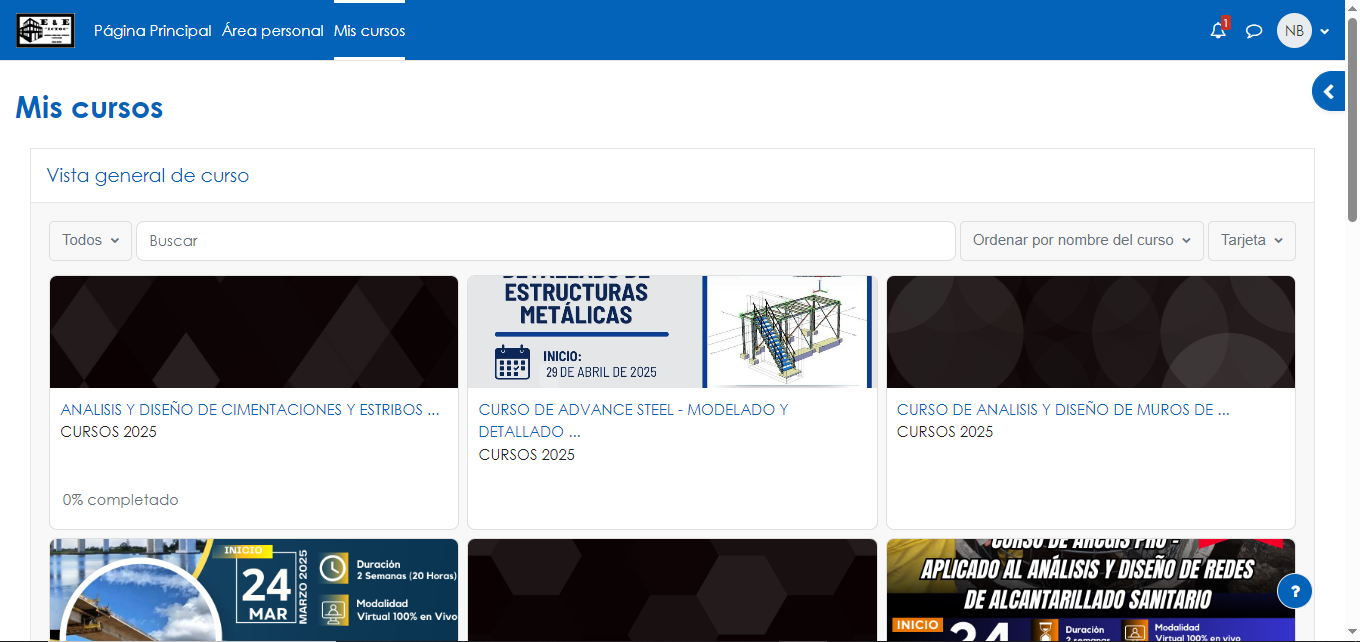Open CURSO DE ADVANCE STEEL course link
Viewport: 1360px width, 642px height.
[634, 421]
